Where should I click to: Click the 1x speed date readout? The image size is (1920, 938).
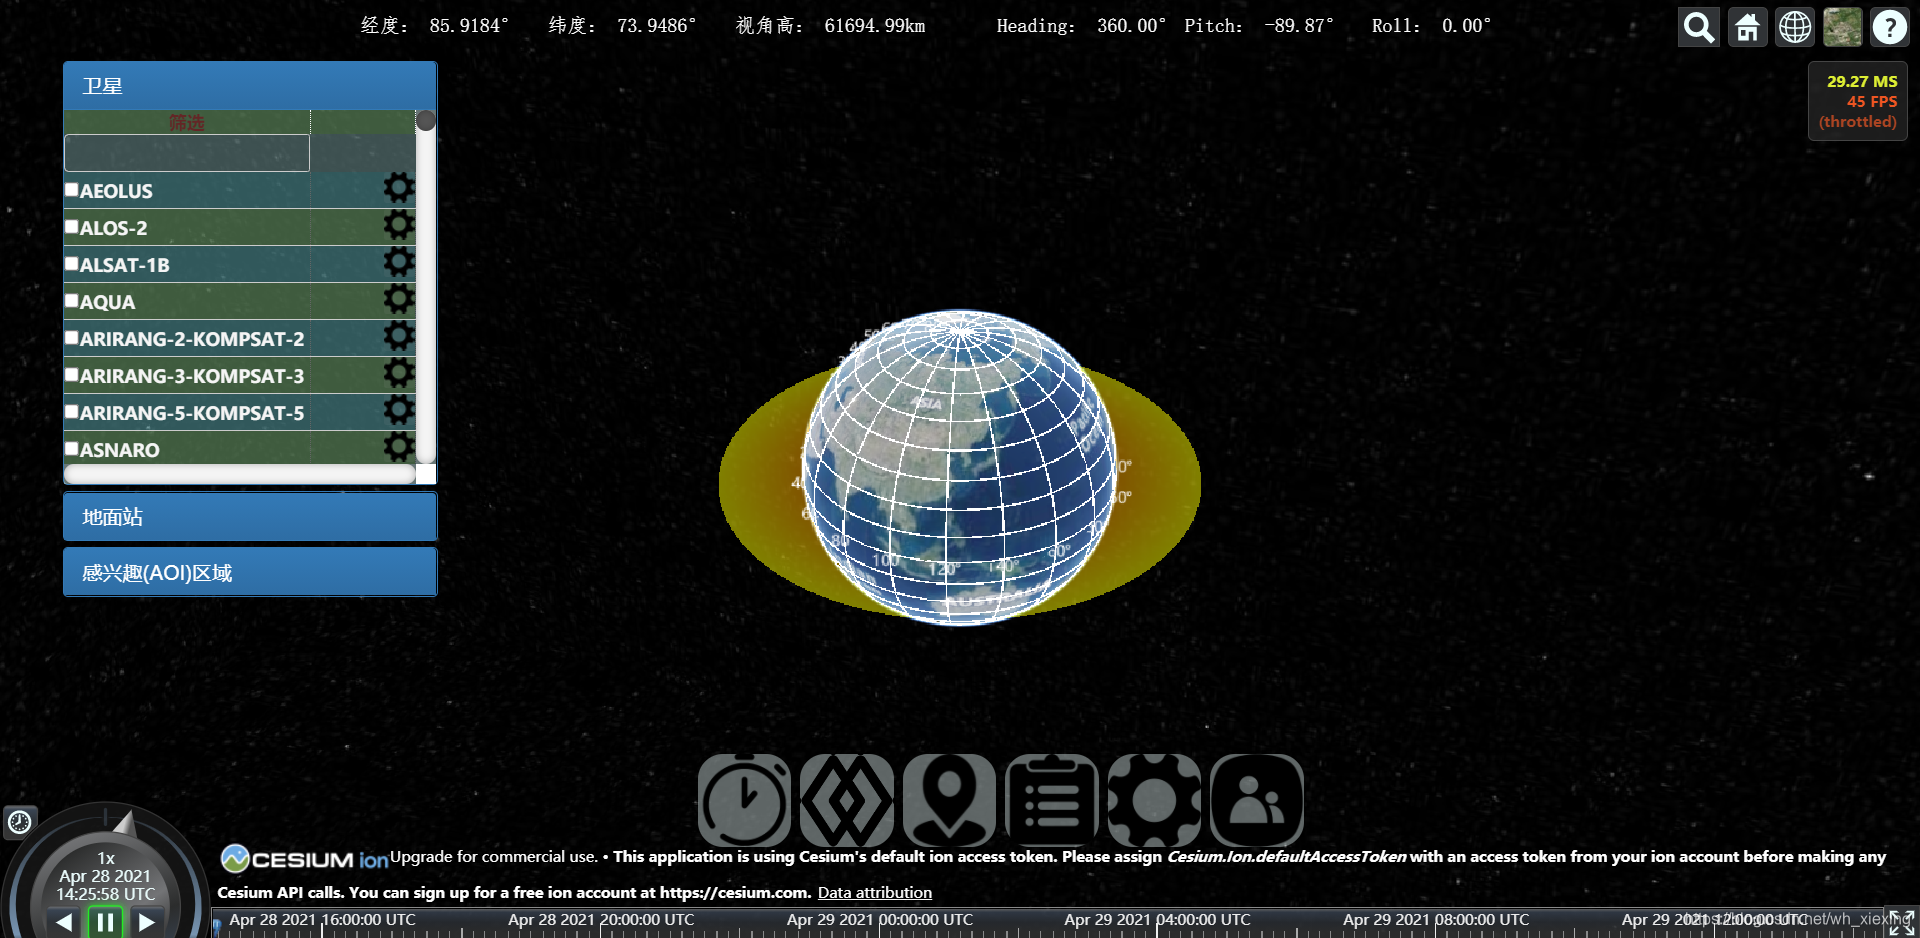click(106, 876)
